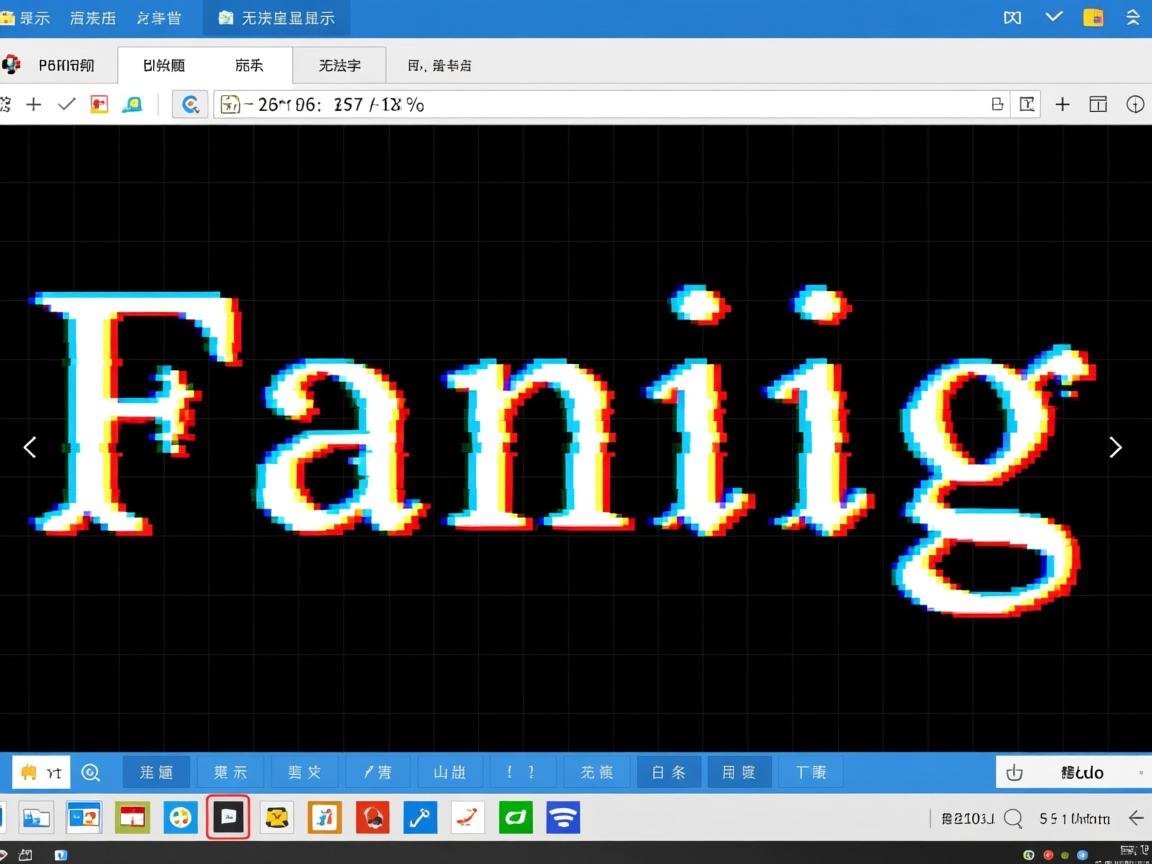Open the green icon next to the Wi-Fi icon

515,818
